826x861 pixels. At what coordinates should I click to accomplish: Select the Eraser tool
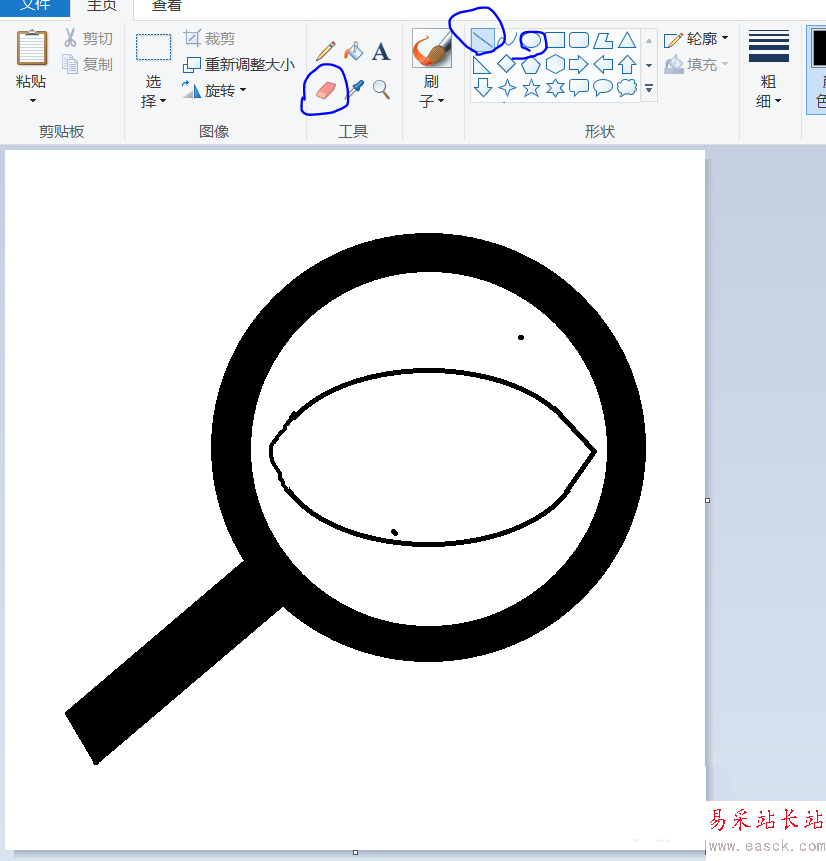pos(326,90)
